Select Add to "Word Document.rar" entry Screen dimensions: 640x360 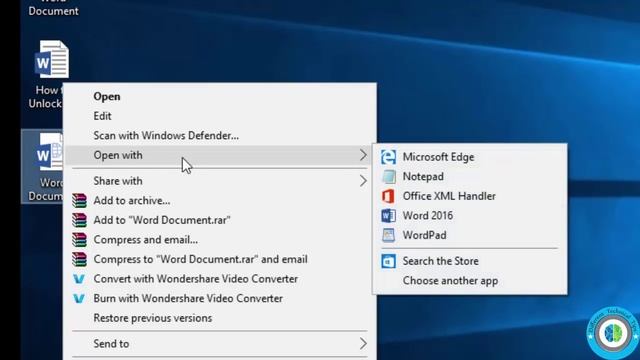click(x=220, y=220)
